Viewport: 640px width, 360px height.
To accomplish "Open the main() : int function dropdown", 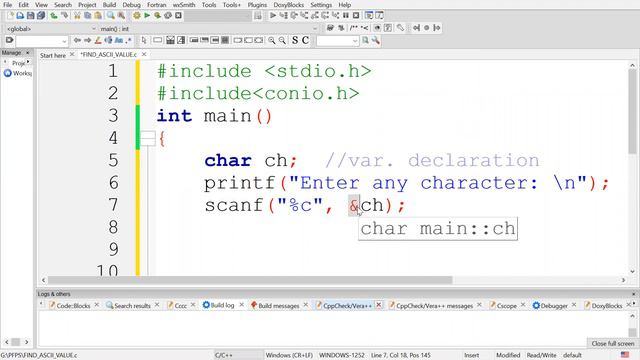I will 315,29.
